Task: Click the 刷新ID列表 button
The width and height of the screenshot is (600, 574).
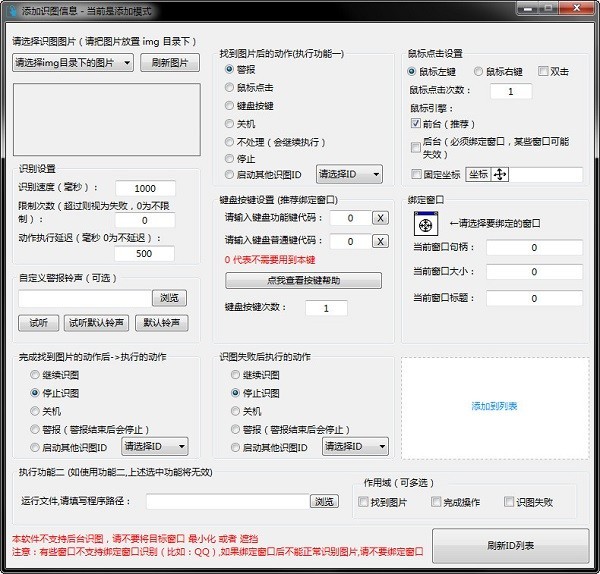Action: [510, 546]
